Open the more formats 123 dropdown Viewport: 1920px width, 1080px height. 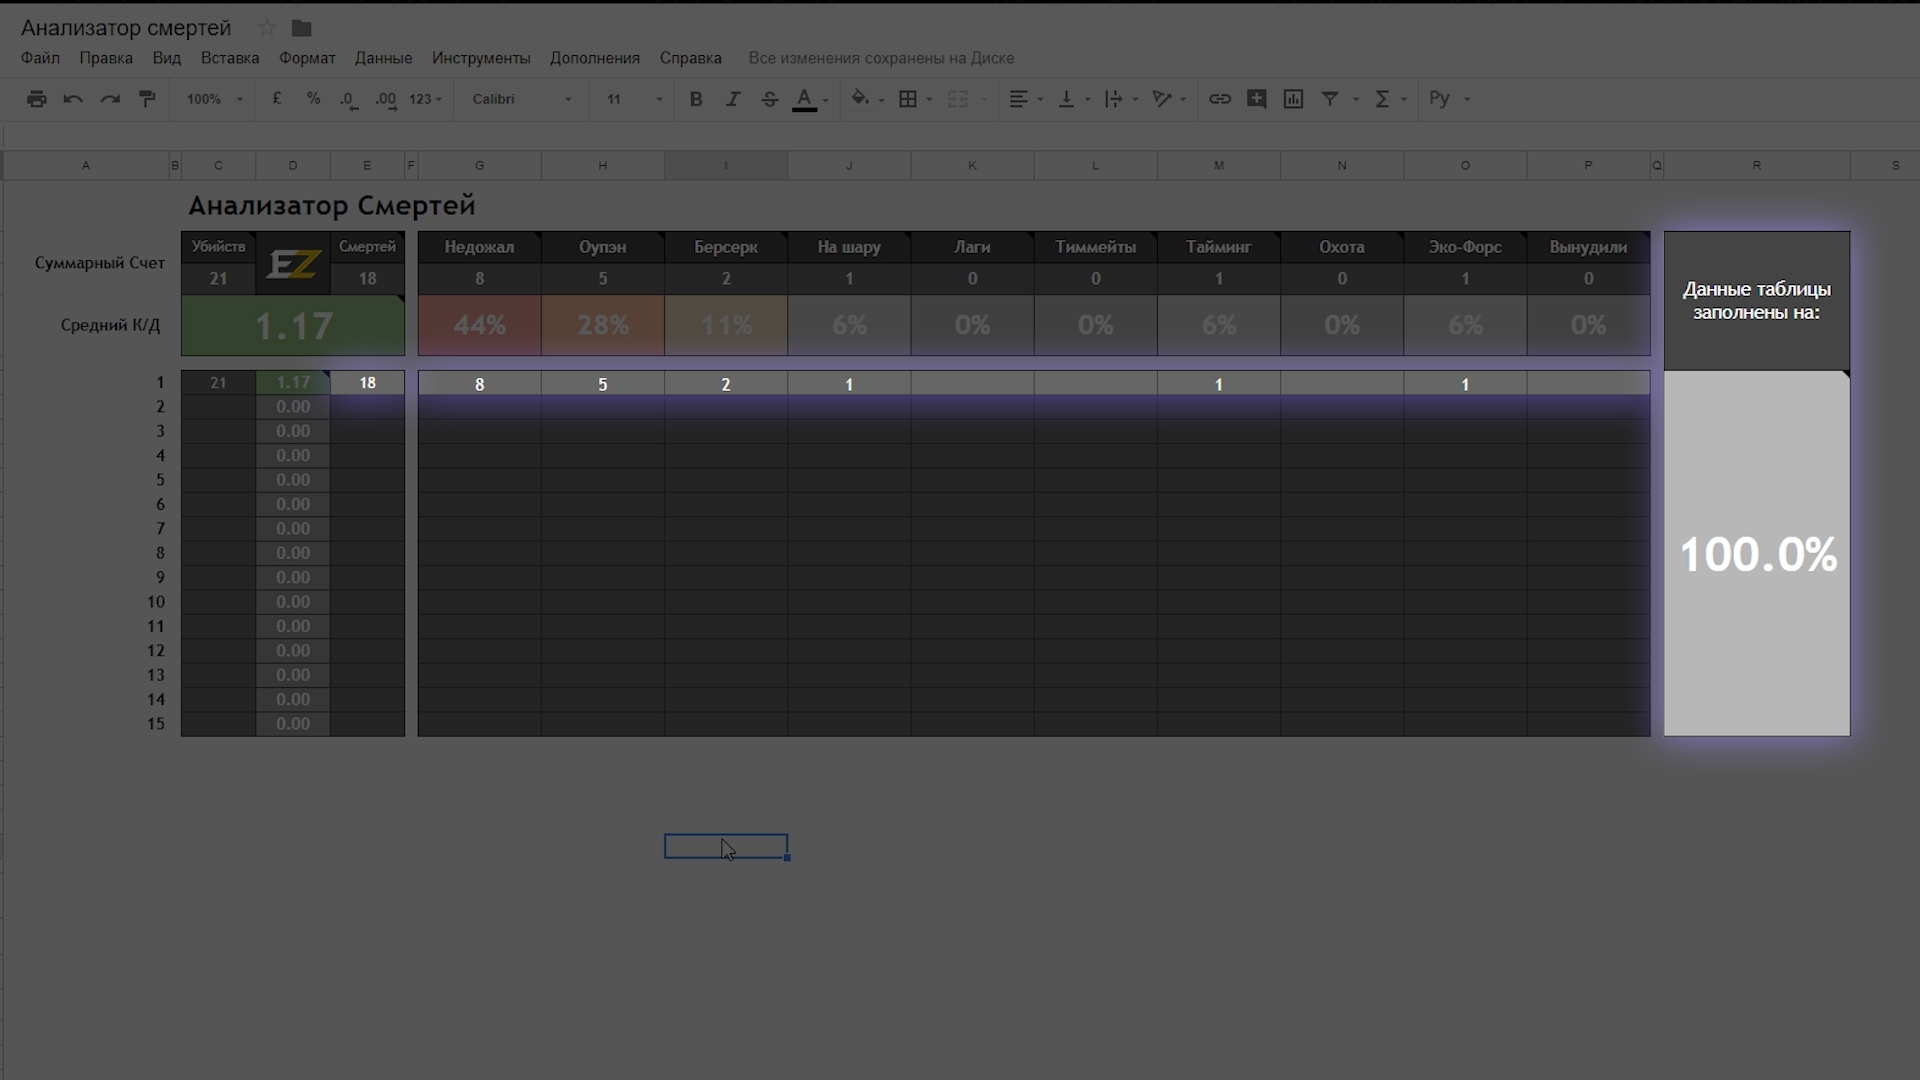425,99
